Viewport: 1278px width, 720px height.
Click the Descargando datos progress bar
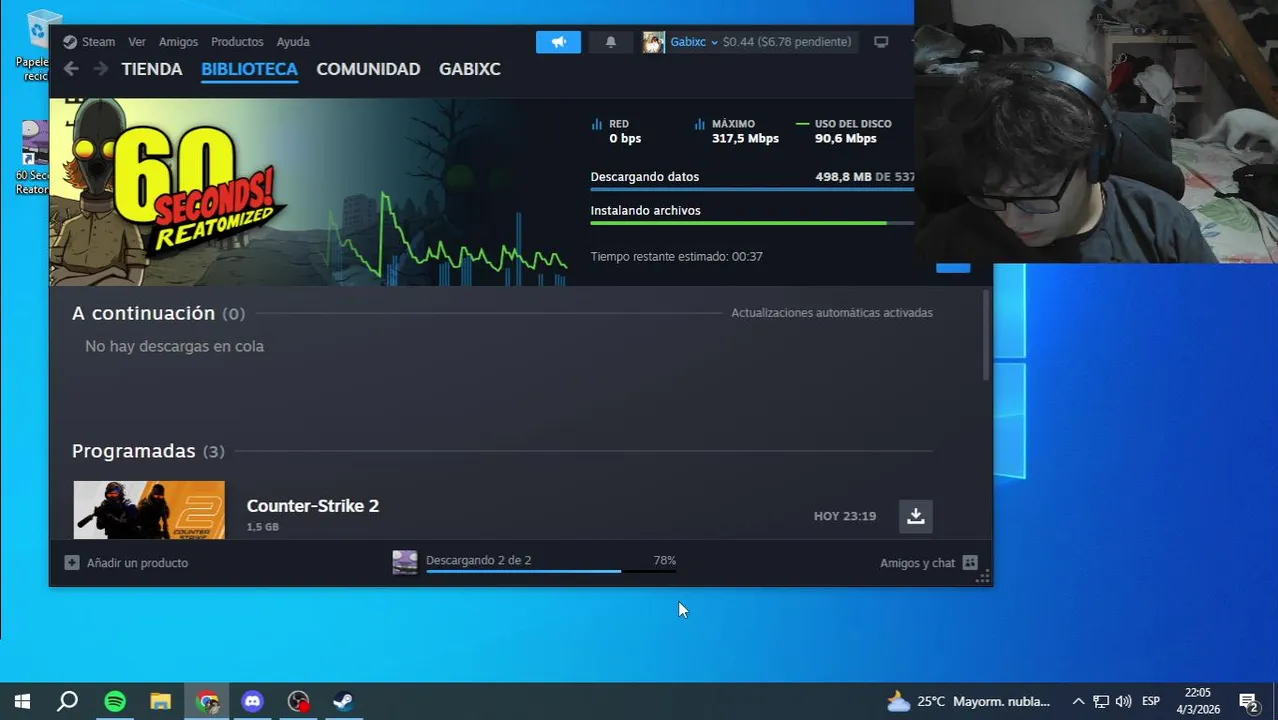(x=752, y=189)
